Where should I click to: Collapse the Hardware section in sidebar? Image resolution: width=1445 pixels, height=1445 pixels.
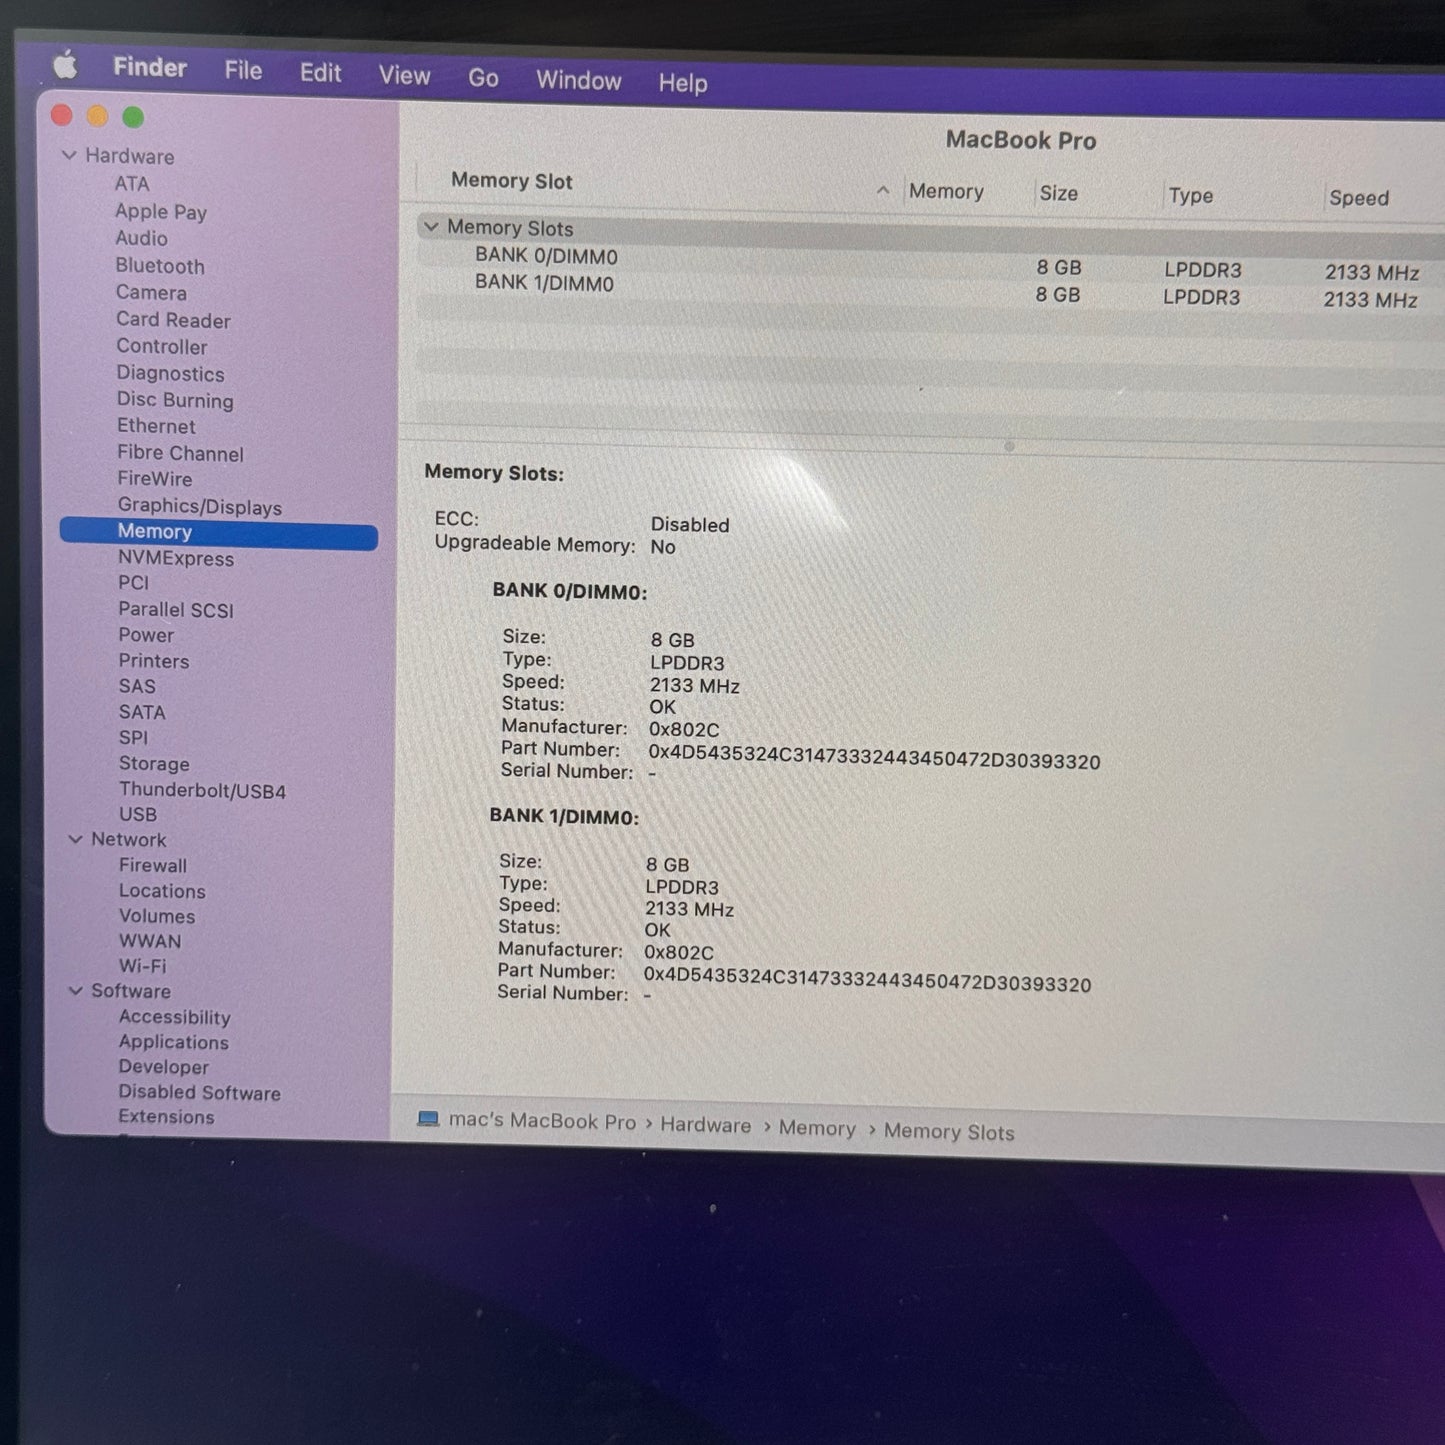pos(69,155)
